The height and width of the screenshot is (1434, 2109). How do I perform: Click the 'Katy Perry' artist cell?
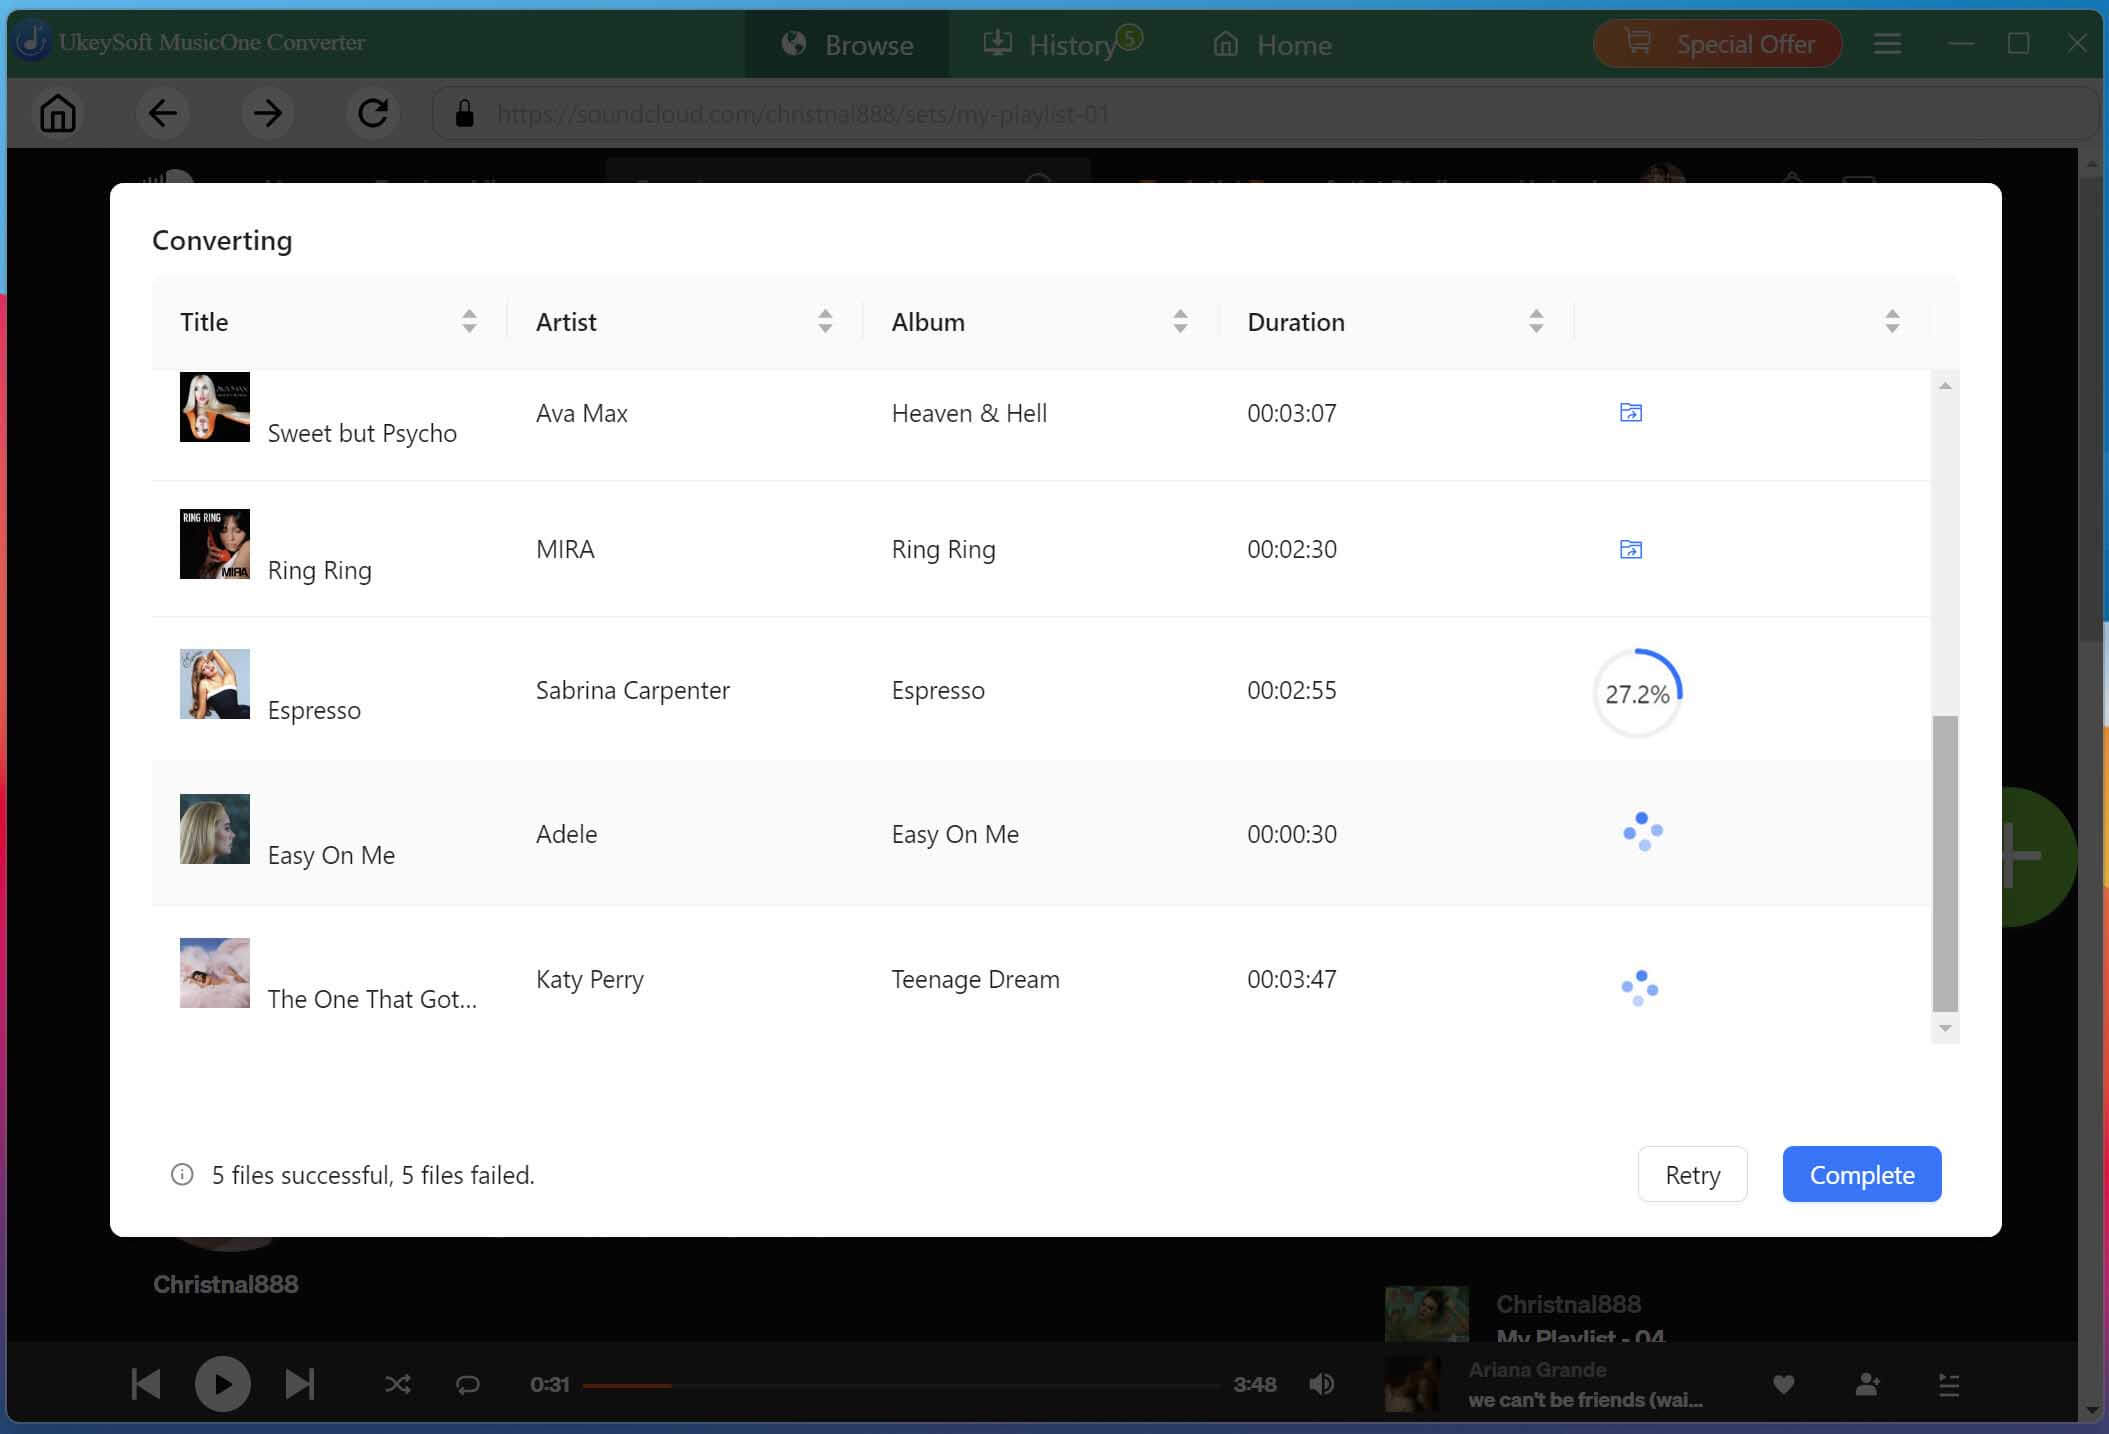590,979
